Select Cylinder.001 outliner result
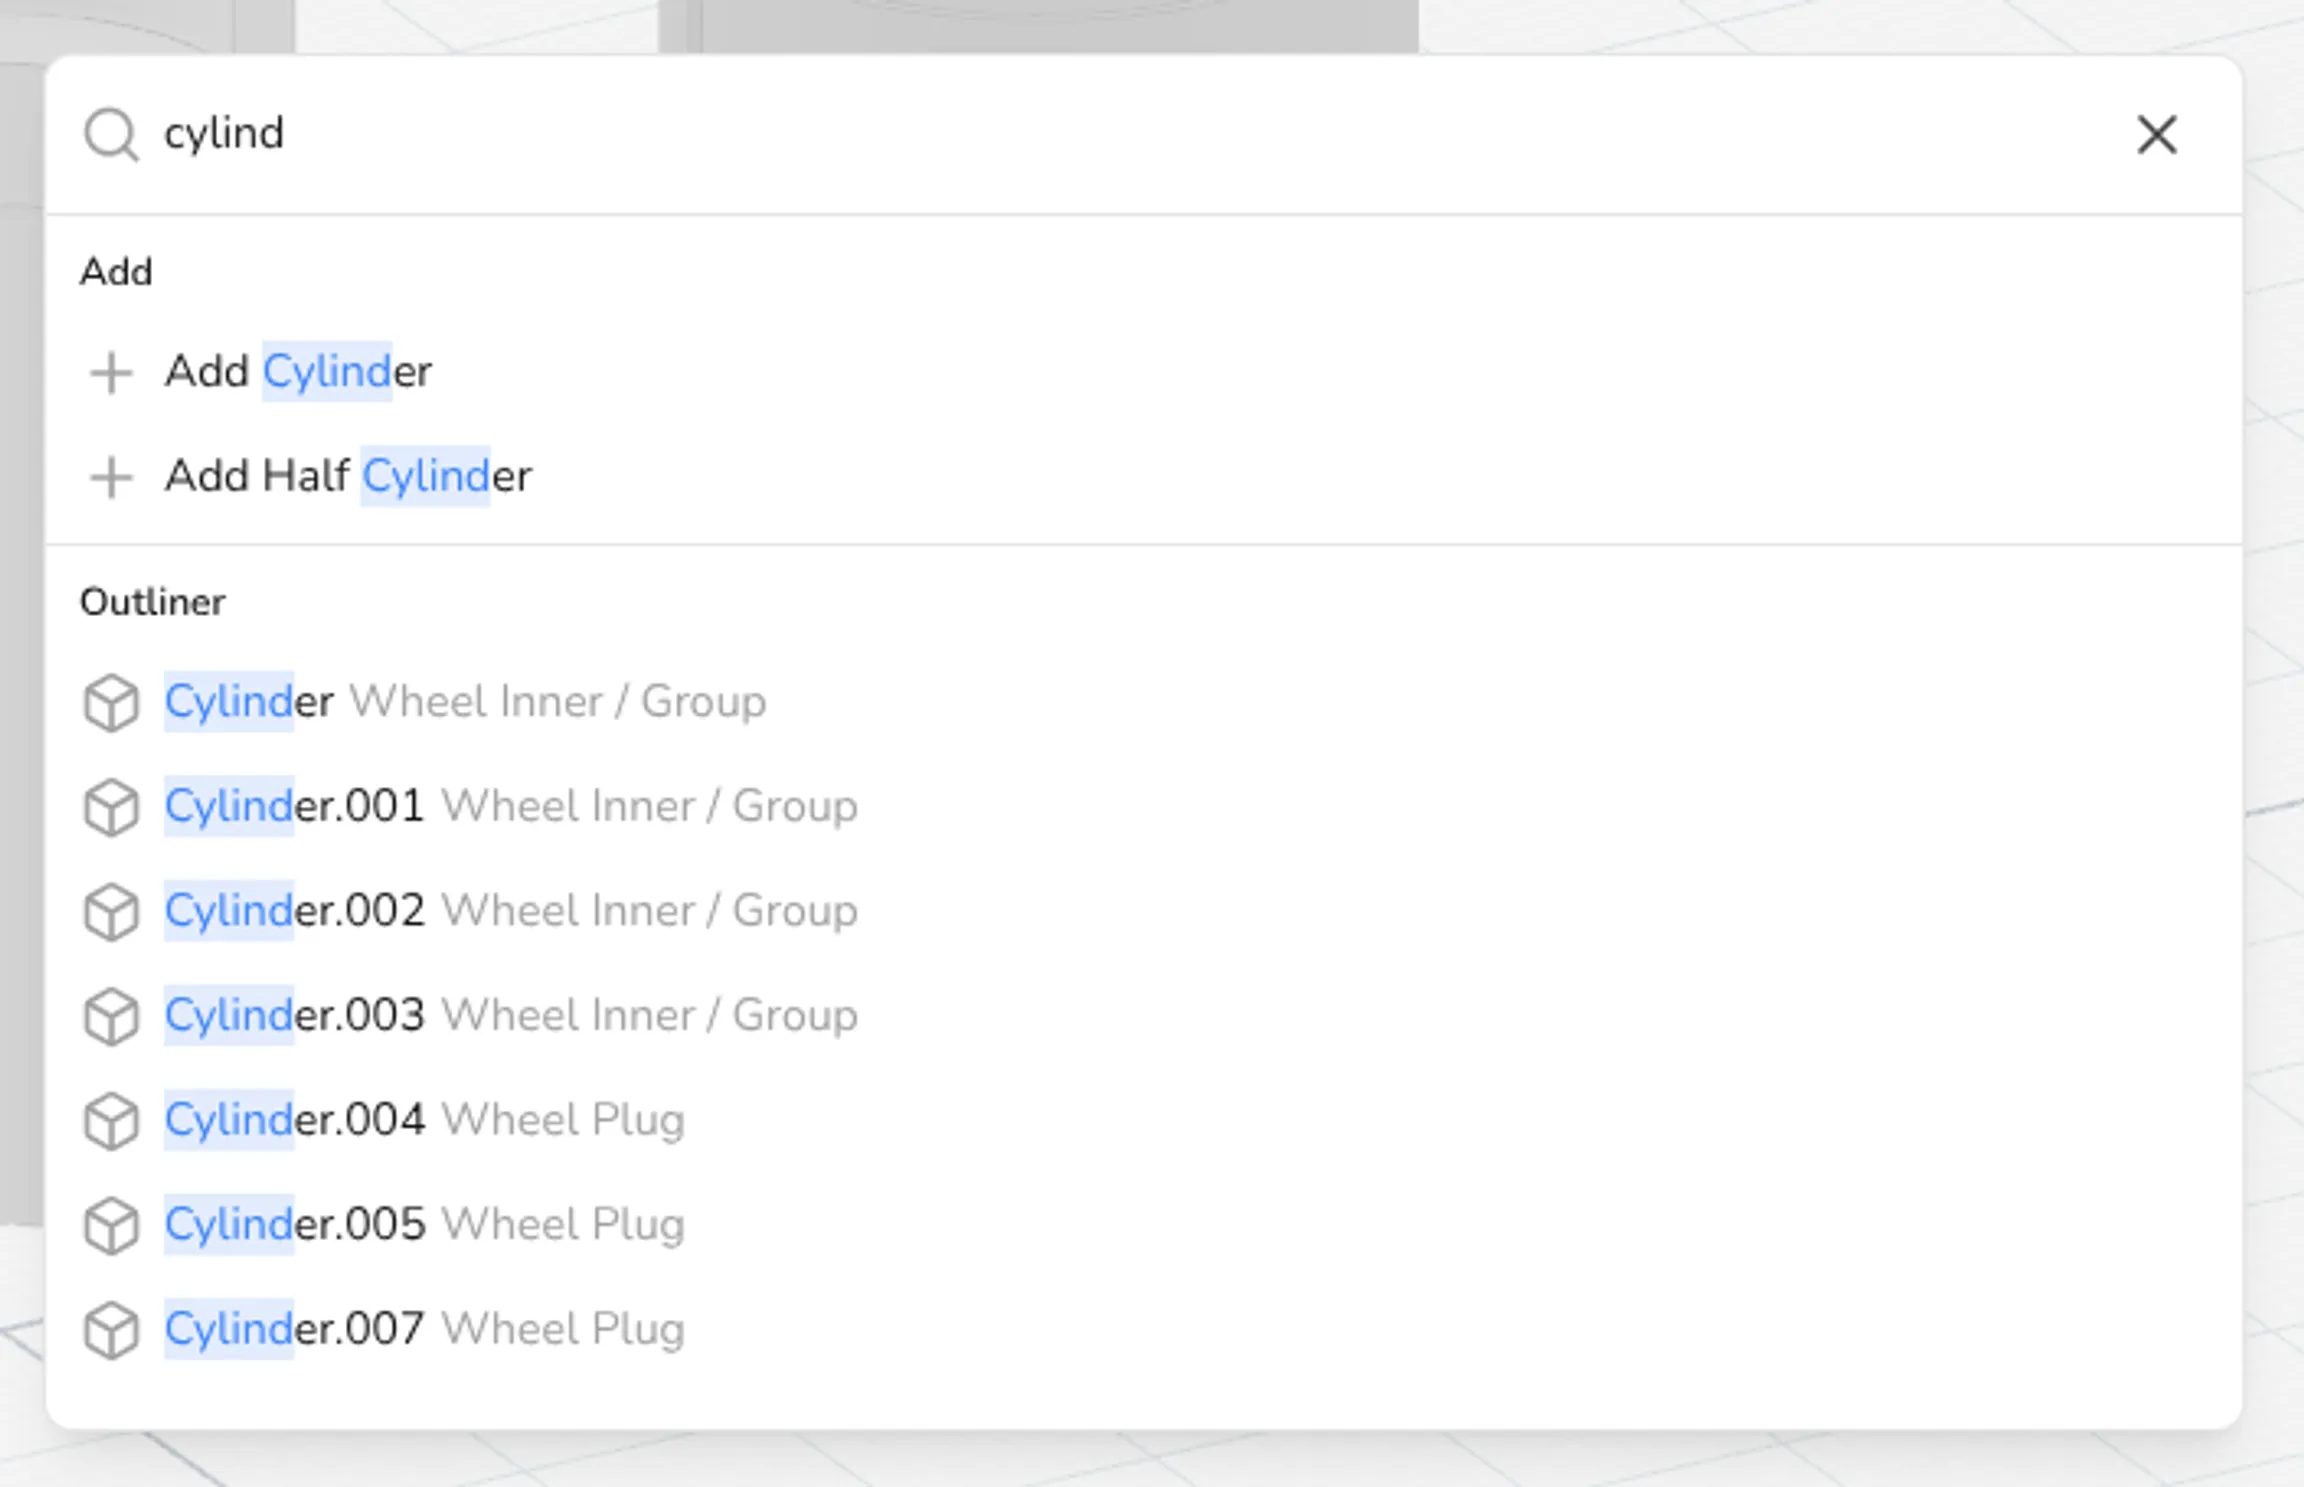 pyautogui.click(x=1144, y=806)
